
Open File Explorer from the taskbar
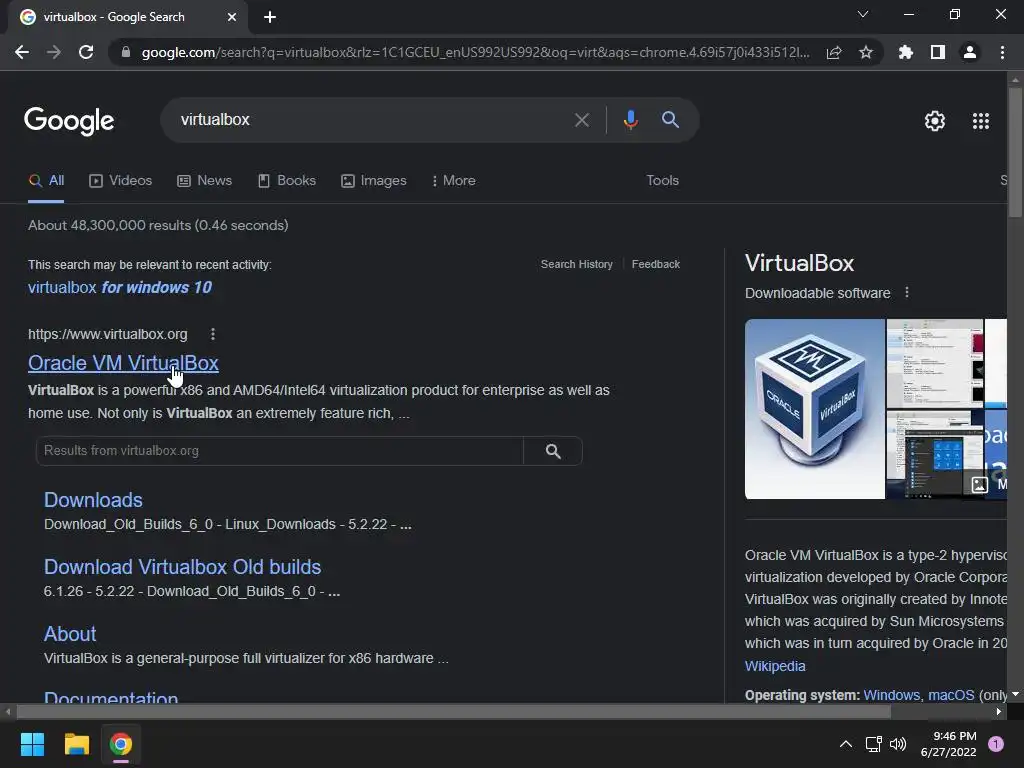point(76,744)
